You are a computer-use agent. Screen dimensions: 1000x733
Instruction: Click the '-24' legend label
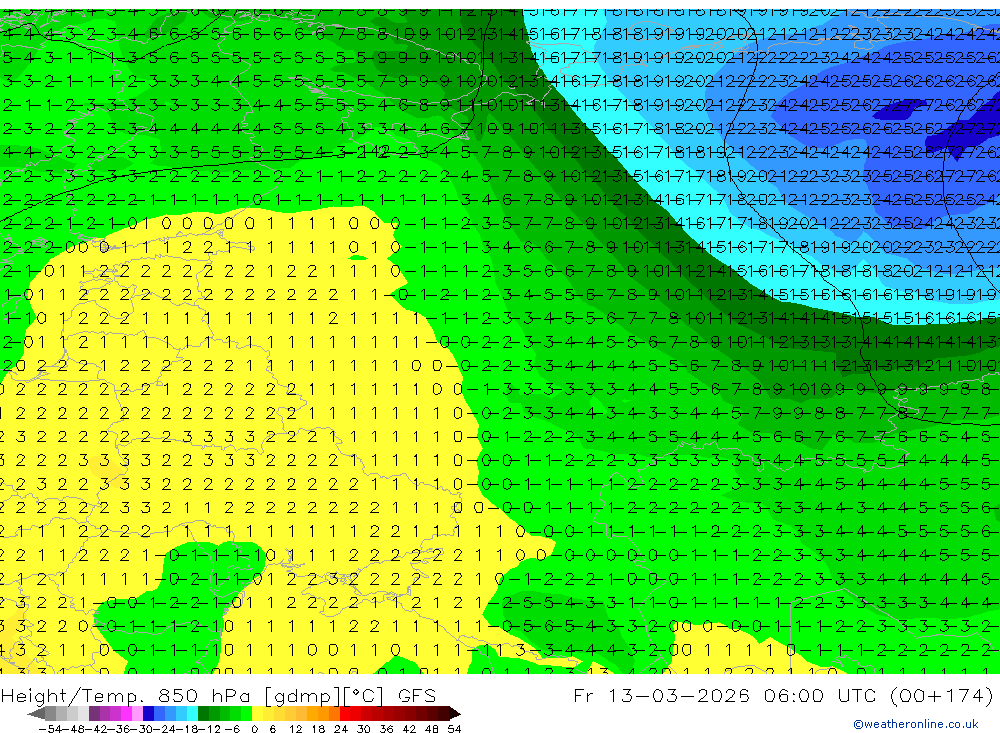pyautogui.click(x=165, y=729)
